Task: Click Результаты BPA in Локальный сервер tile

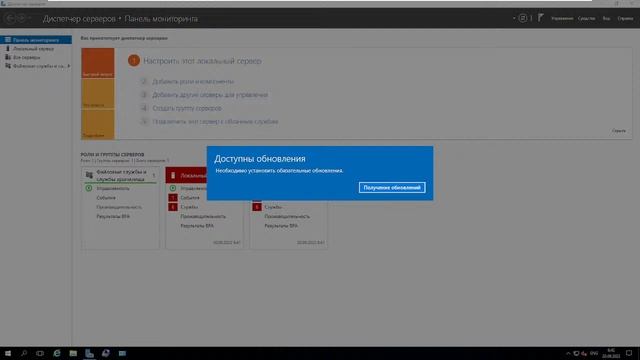Action: pyautogui.click(x=197, y=226)
